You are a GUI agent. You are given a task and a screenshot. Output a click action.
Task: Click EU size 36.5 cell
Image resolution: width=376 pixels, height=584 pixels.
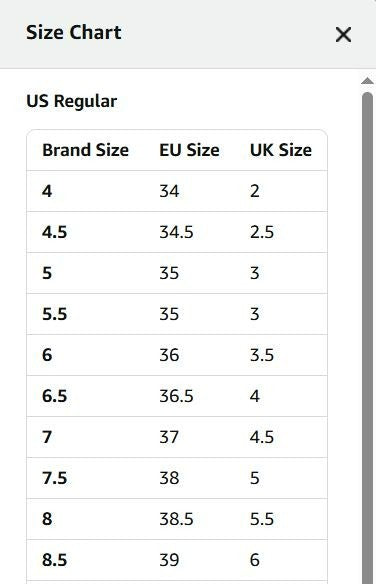click(176, 396)
